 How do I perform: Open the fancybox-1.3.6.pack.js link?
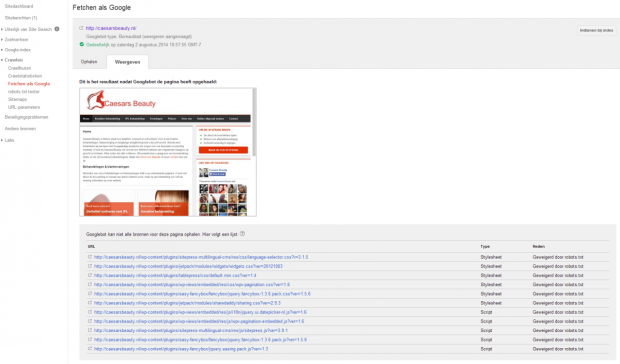tap(200, 339)
